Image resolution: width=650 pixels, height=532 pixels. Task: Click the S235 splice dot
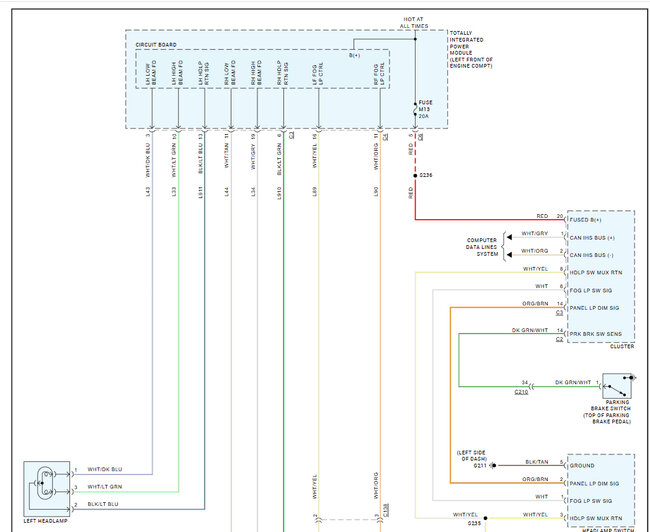(x=485, y=518)
